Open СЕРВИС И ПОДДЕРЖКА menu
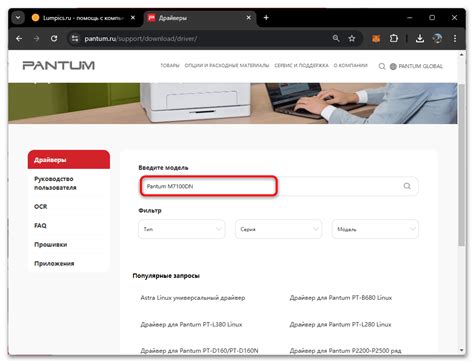Screen dimensions: 474x363 pos(302,66)
